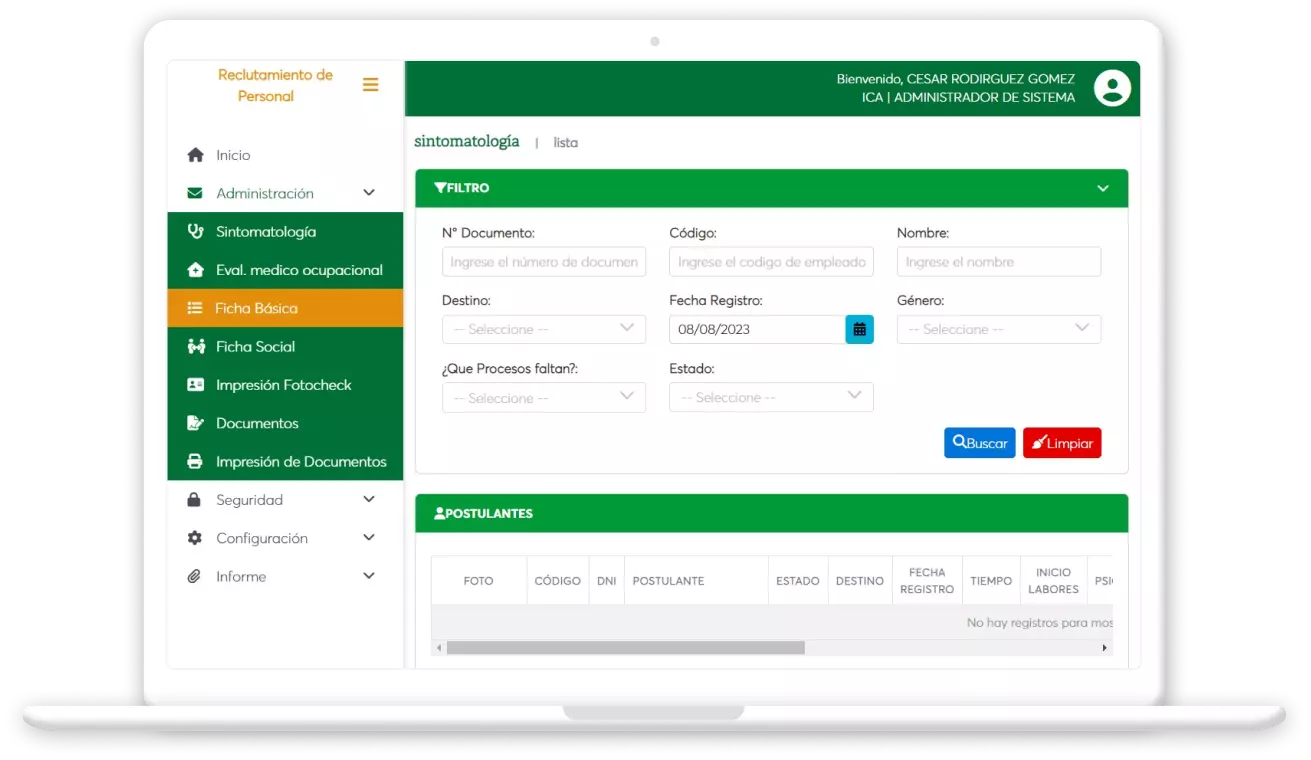This screenshot has width=1311, height=760.
Task: Collapse the Administración submenu chevron
Action: pos(369,193)
